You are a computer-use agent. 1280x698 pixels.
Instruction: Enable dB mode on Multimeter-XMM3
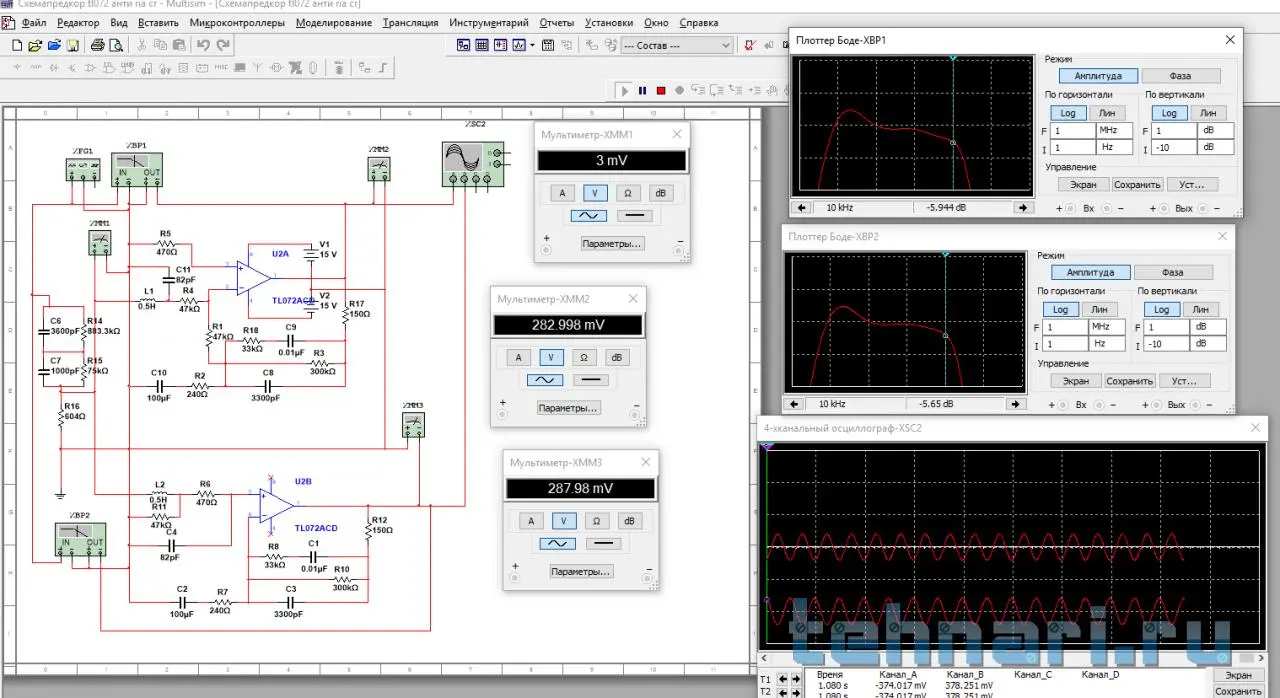coord(630,520)
